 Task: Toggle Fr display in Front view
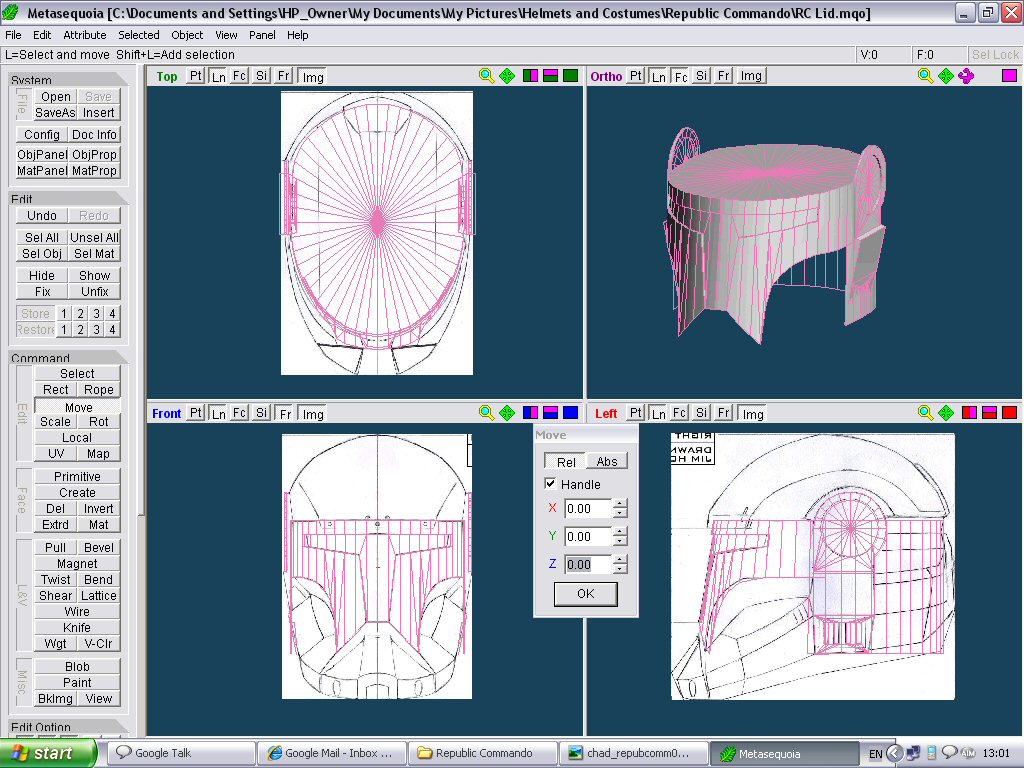(285, 413)
